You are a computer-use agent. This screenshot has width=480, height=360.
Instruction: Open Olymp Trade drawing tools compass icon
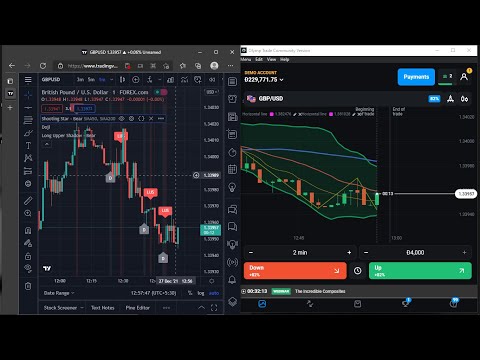pyautogui.click(x=450, y=99)
